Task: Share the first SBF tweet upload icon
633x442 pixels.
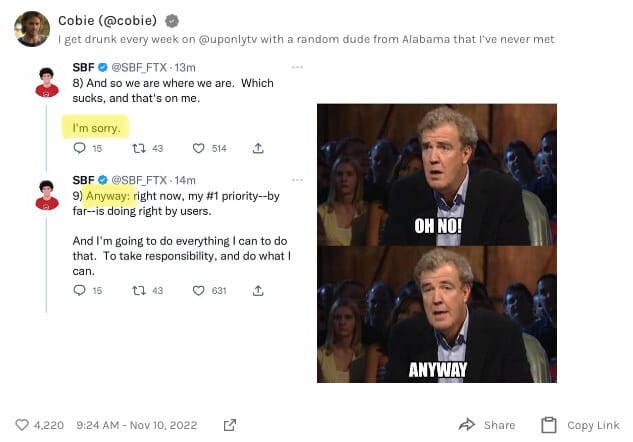Action: [258, 148]
